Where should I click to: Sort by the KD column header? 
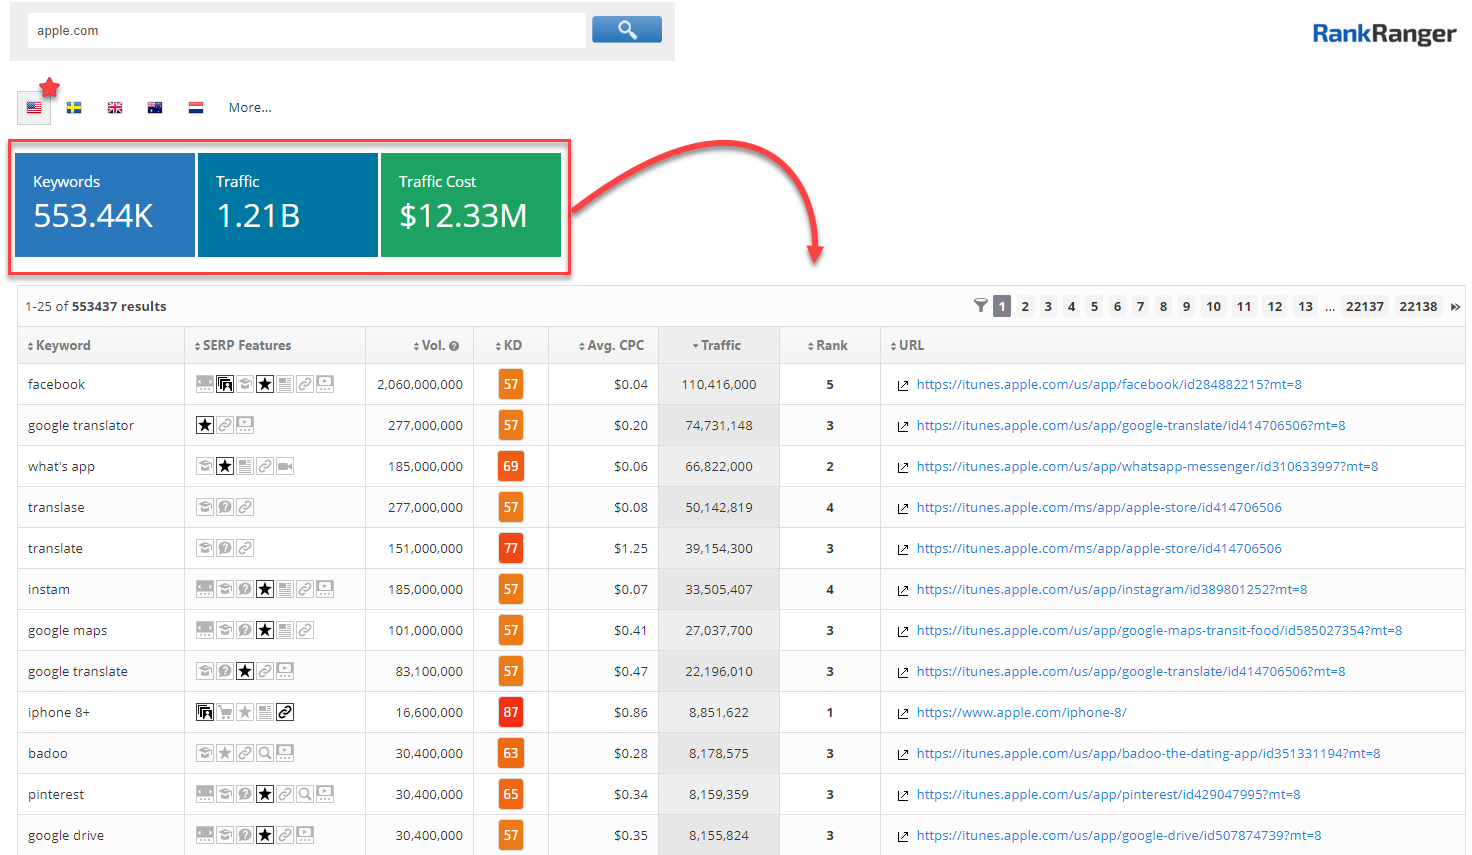[512, 346]
